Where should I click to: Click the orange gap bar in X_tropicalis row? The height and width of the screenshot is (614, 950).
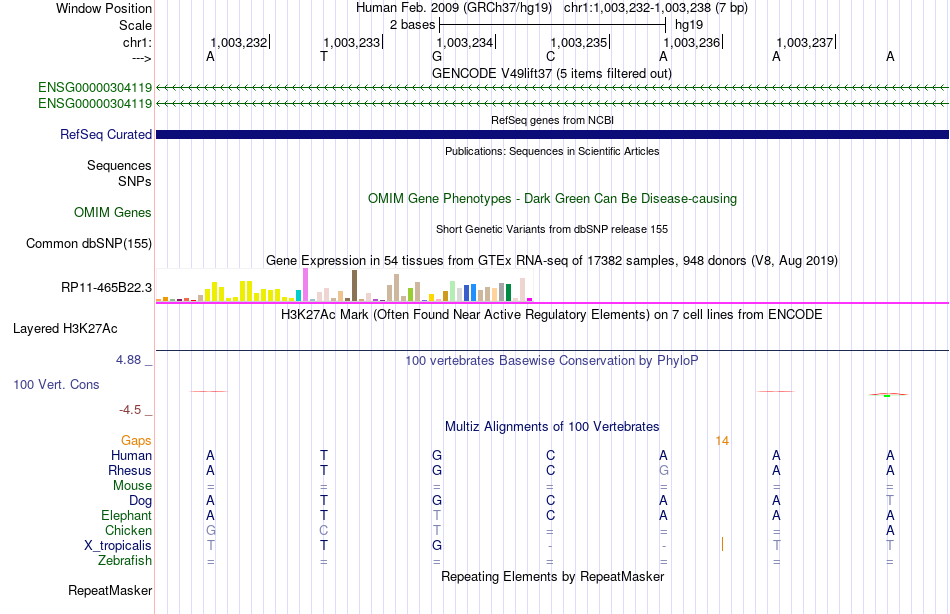click(722, 544)
